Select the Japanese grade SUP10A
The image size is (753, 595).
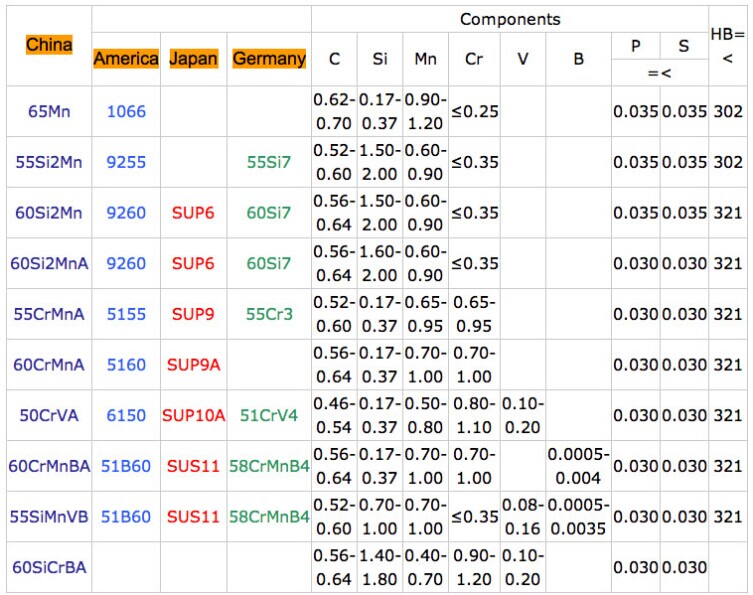pos(193,415)
